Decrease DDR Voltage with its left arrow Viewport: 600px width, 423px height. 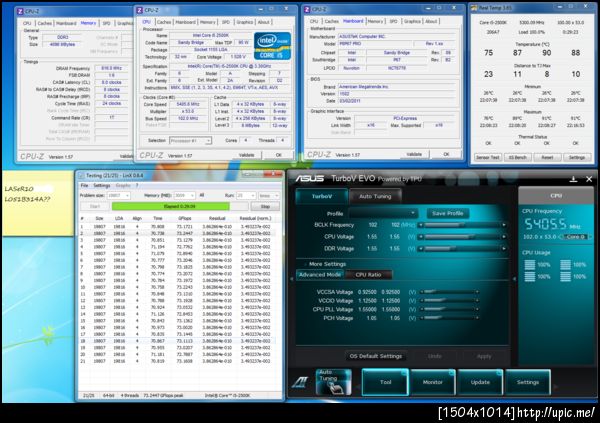tap(421, 249)
